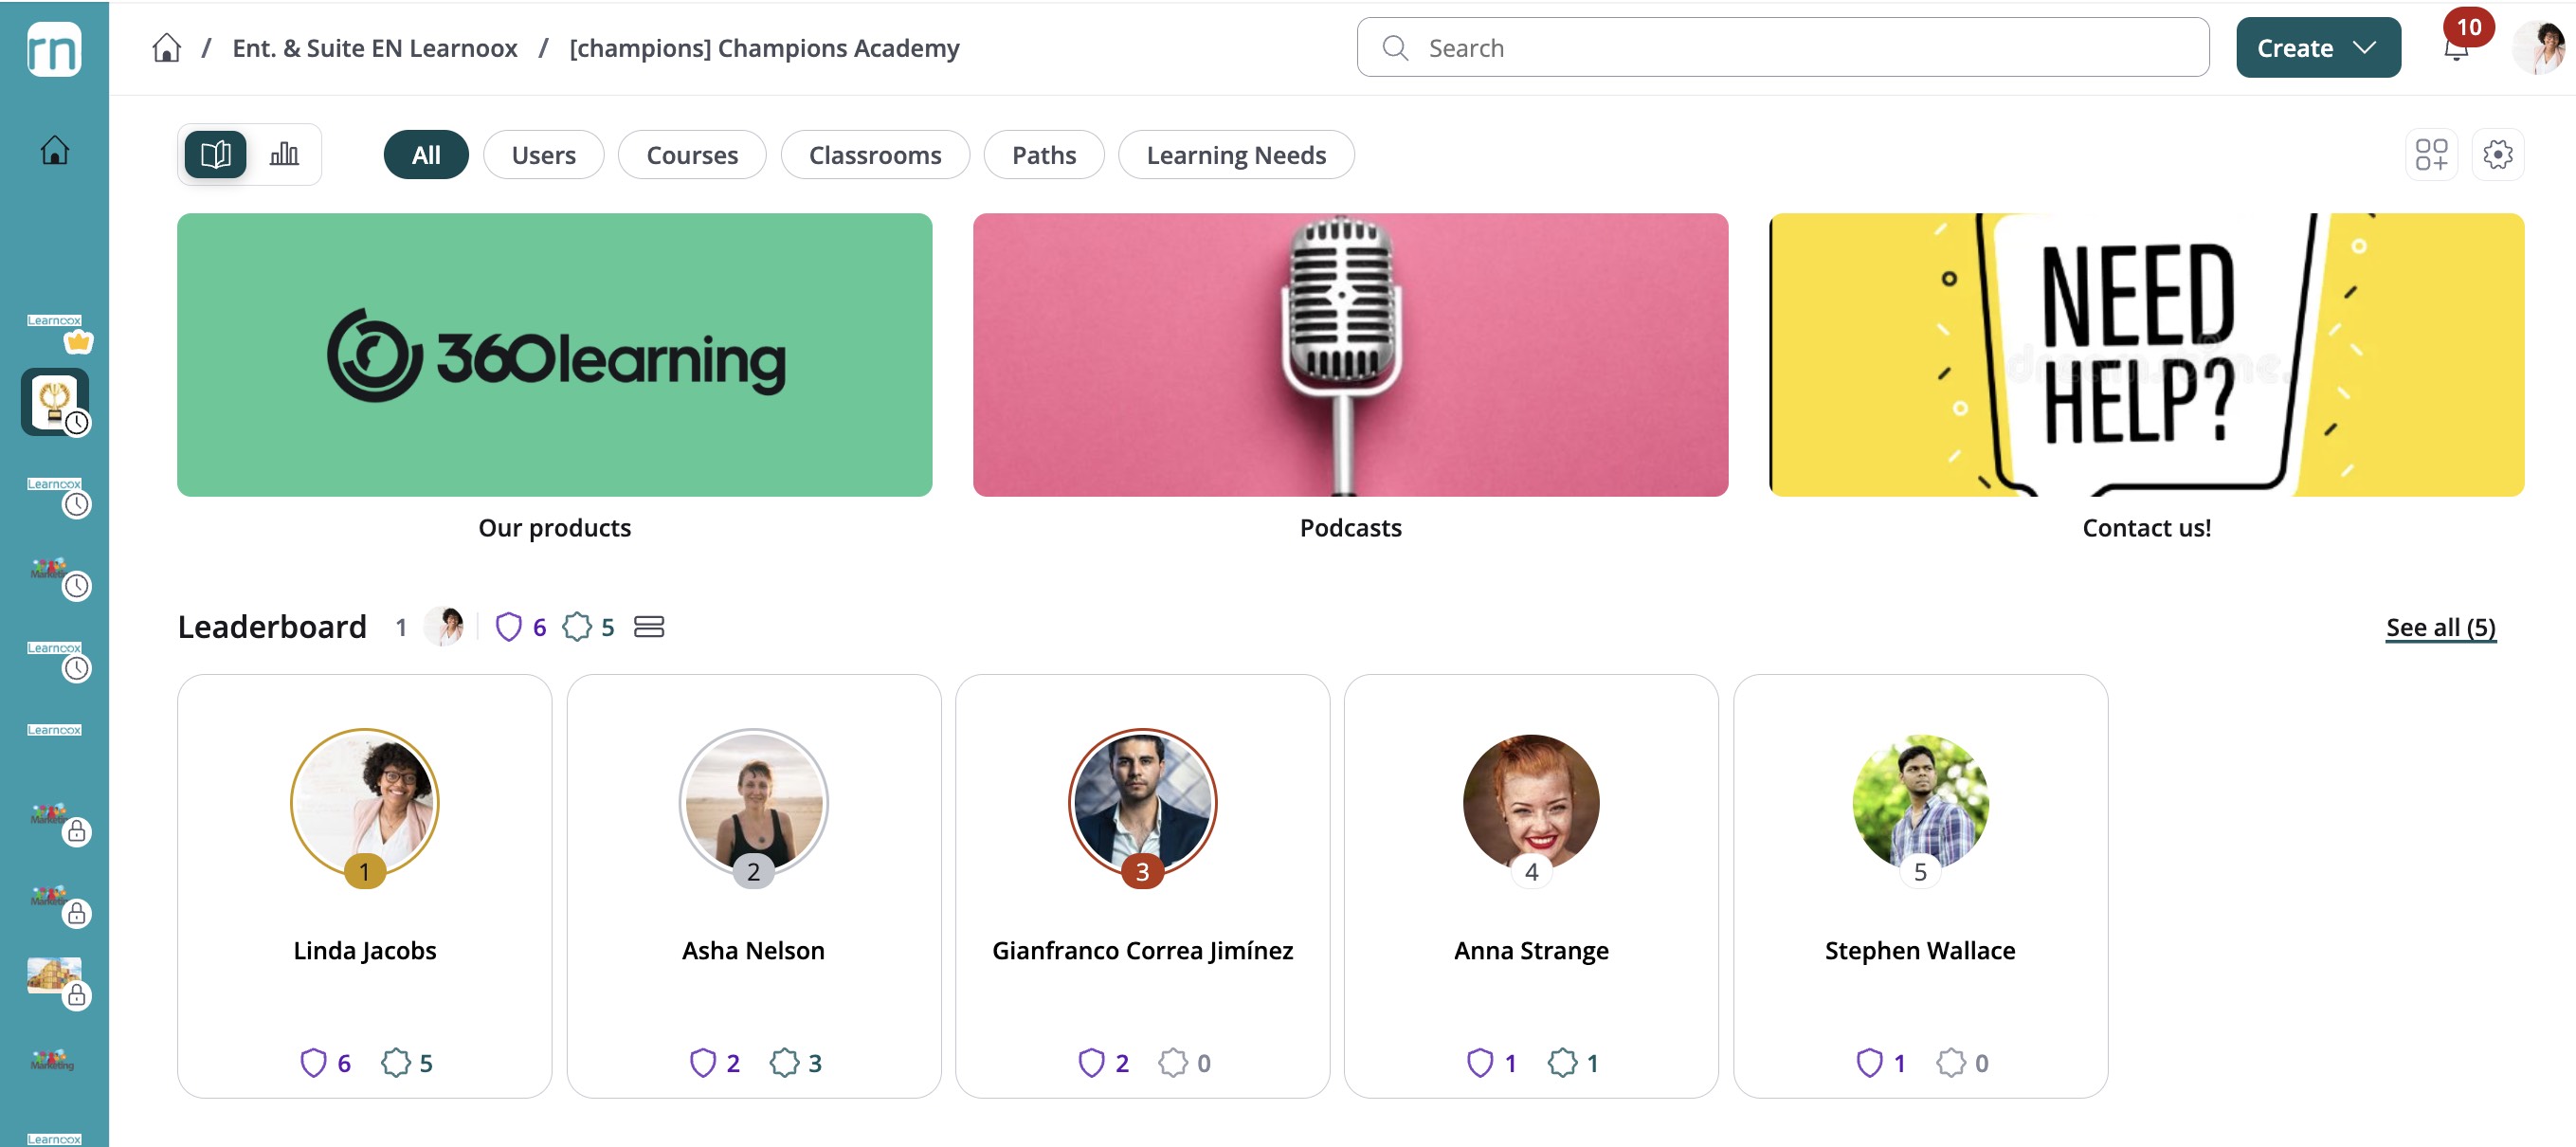Image resolution: width=2576 pixels, height=1147 pixels.
Task: Switch to the bar chart statistics view
Action: pos(284,154)
